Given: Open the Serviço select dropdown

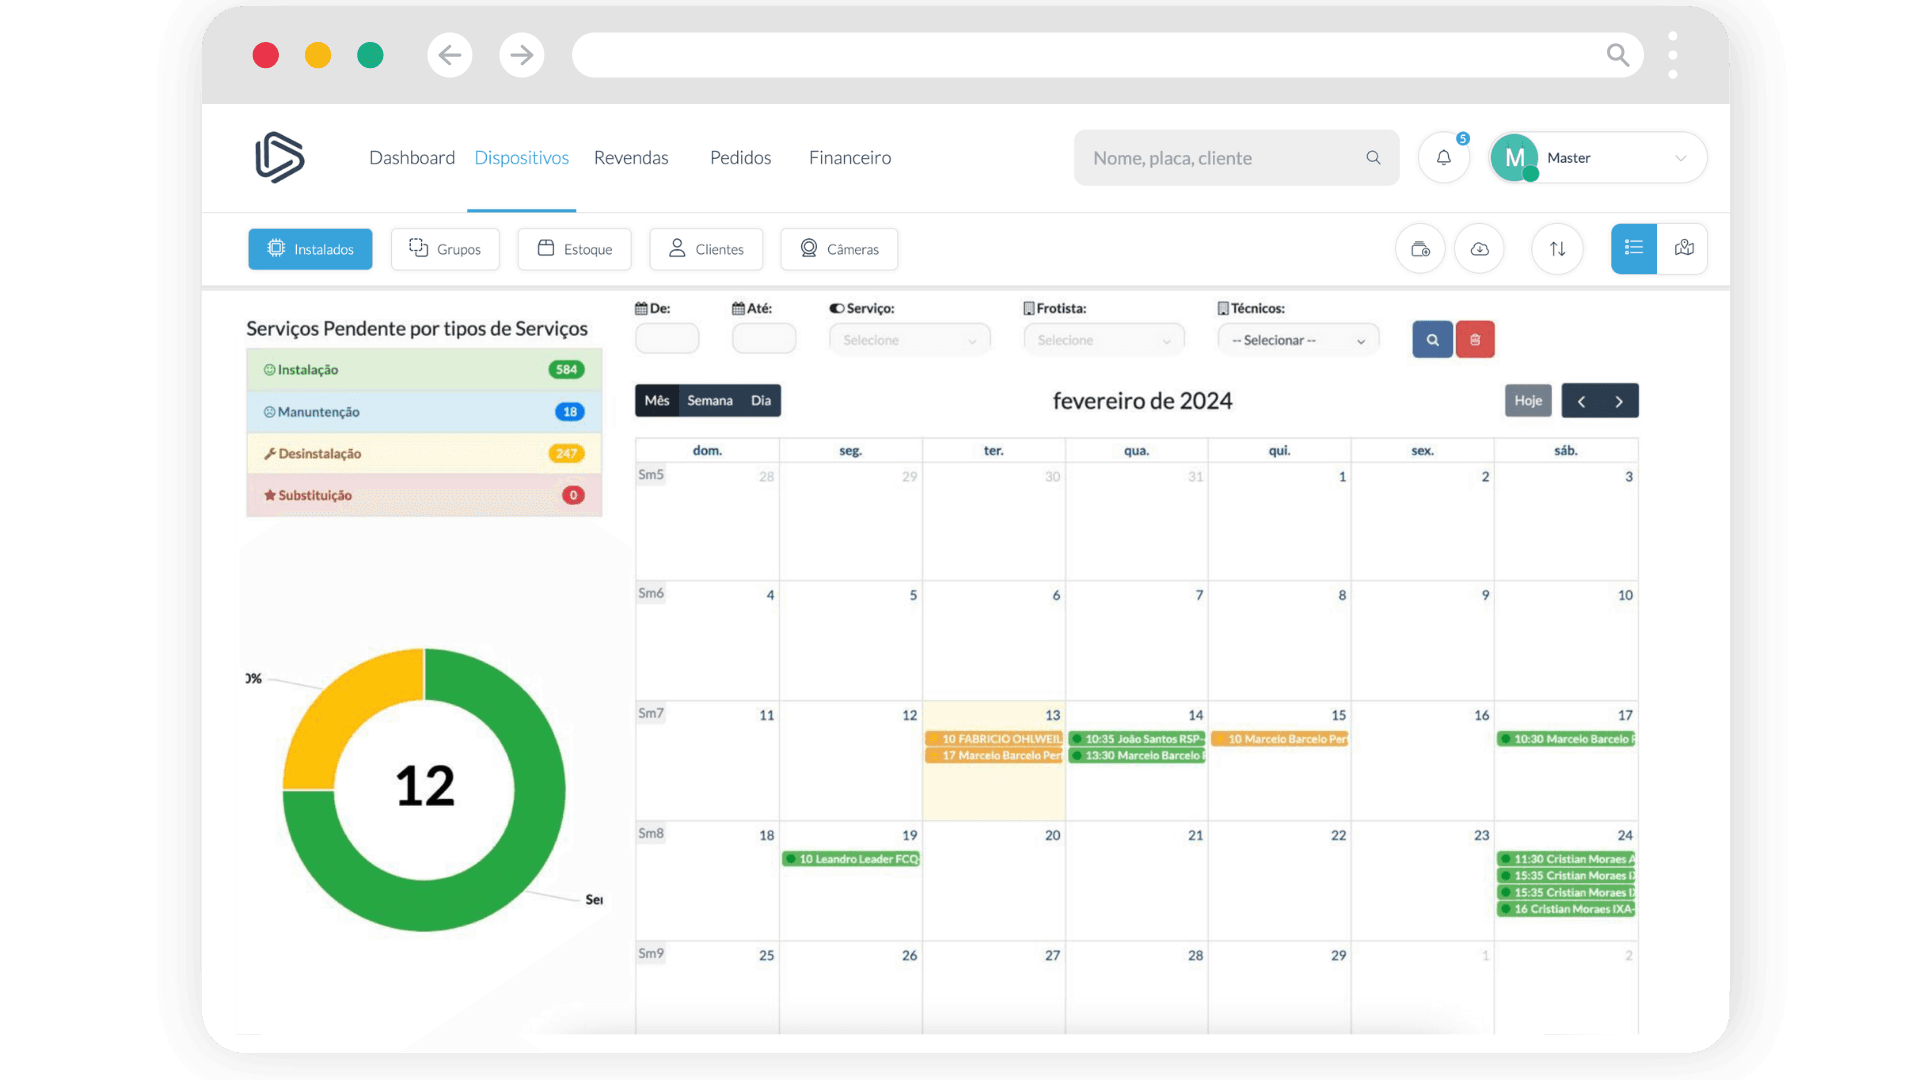Looking at the screenshot, I should [x=909, y=340].
